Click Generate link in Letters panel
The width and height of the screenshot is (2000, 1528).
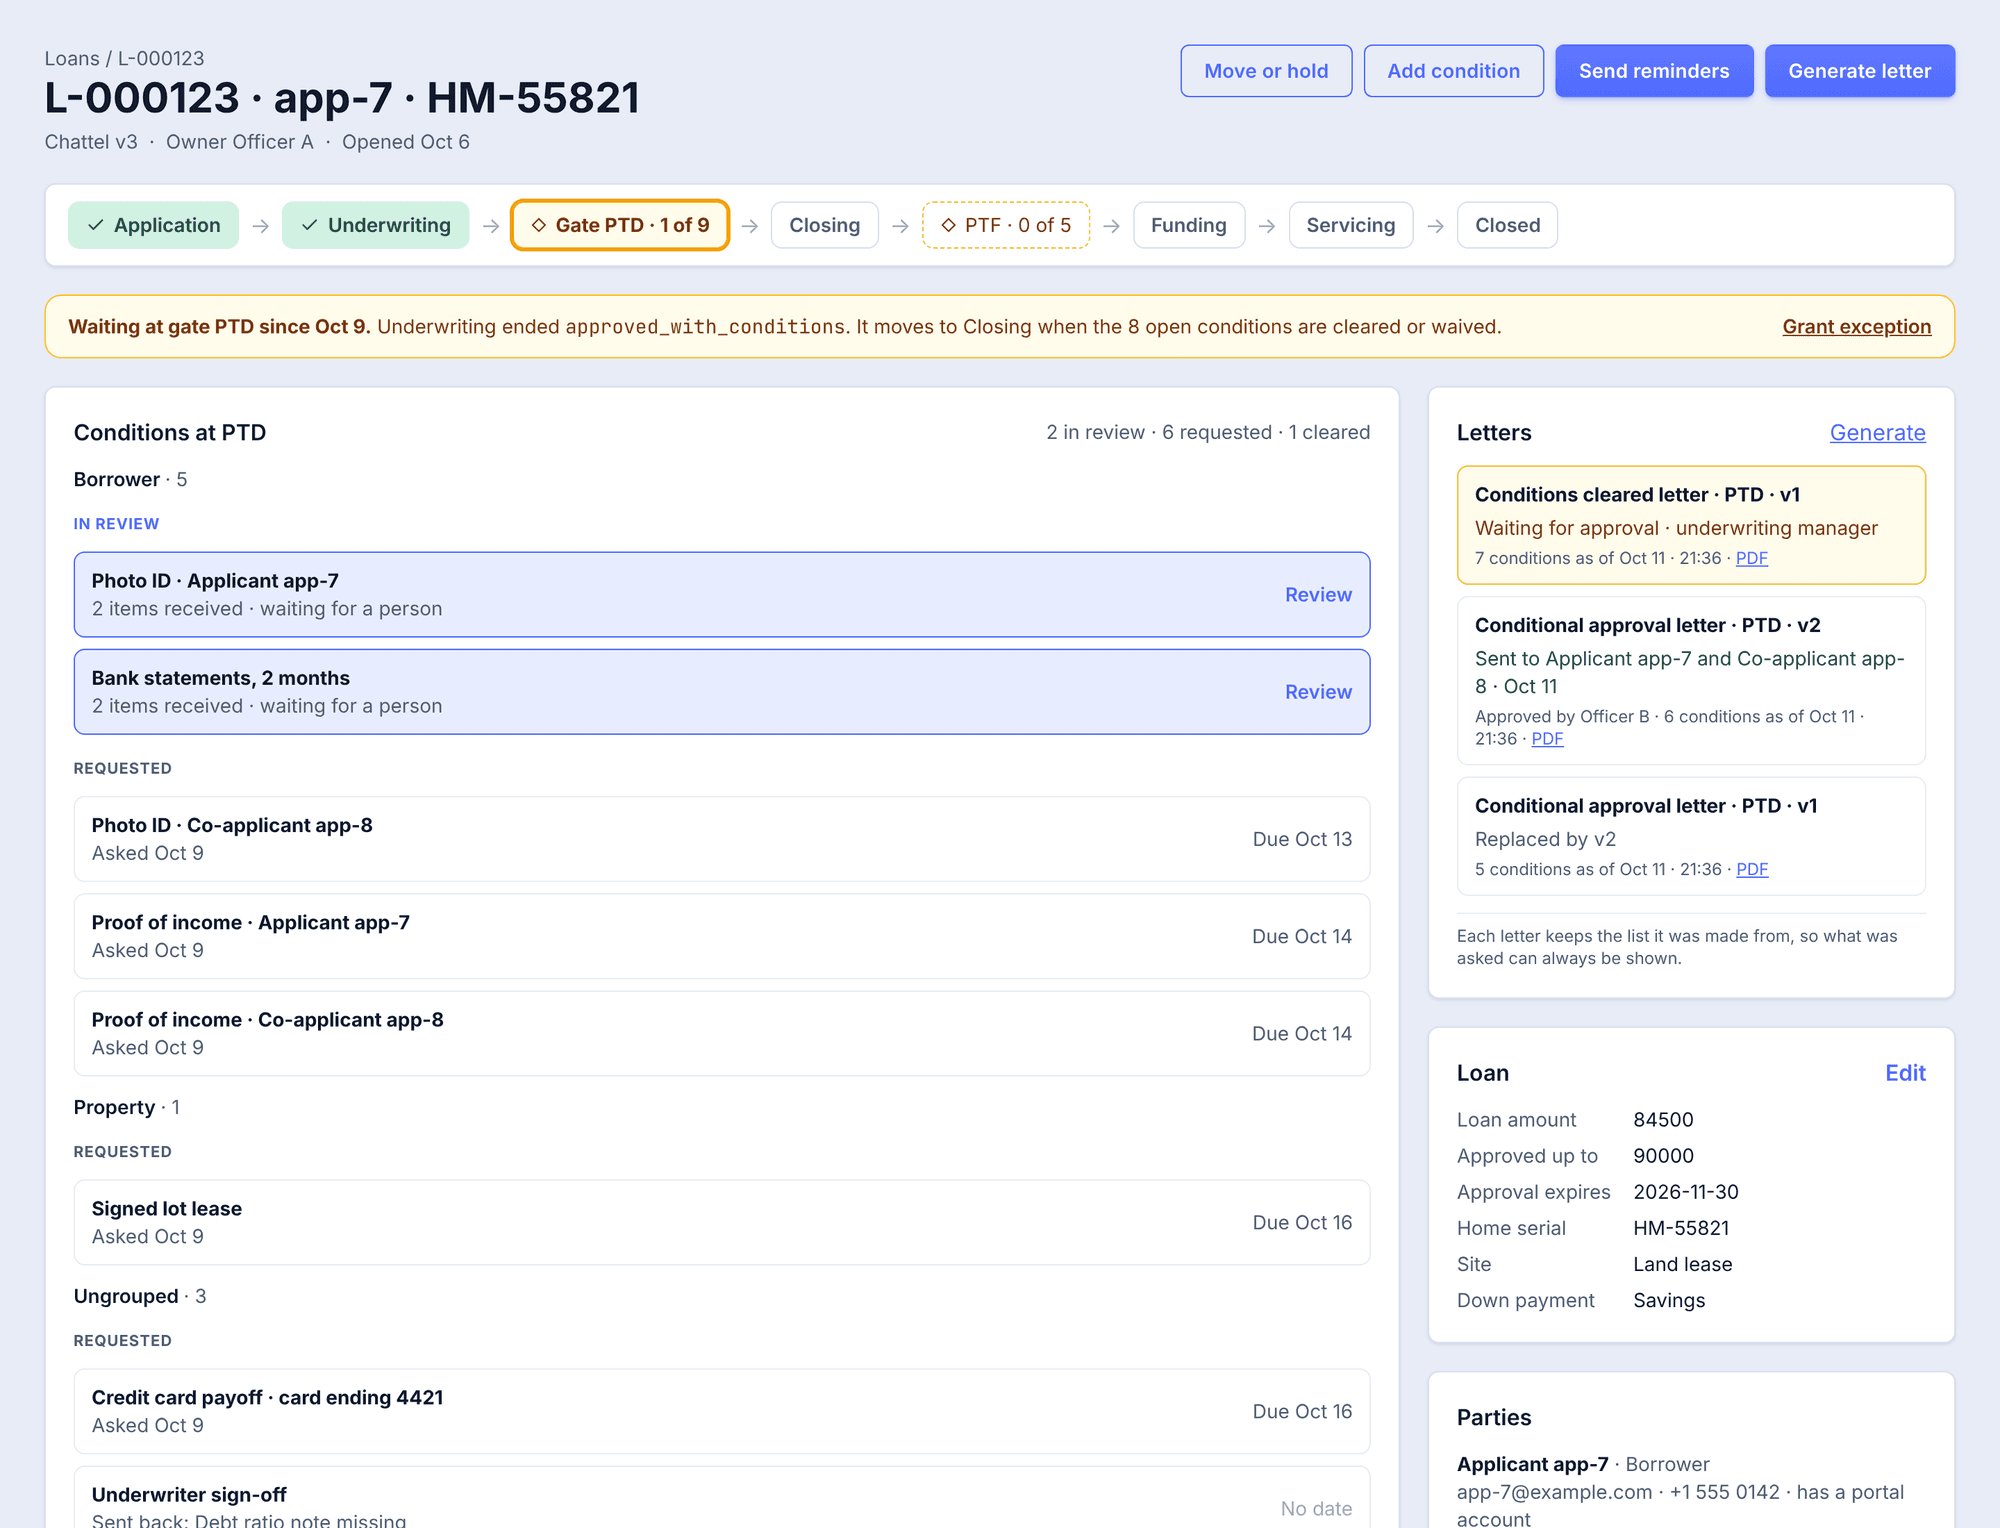[1877, 433]
